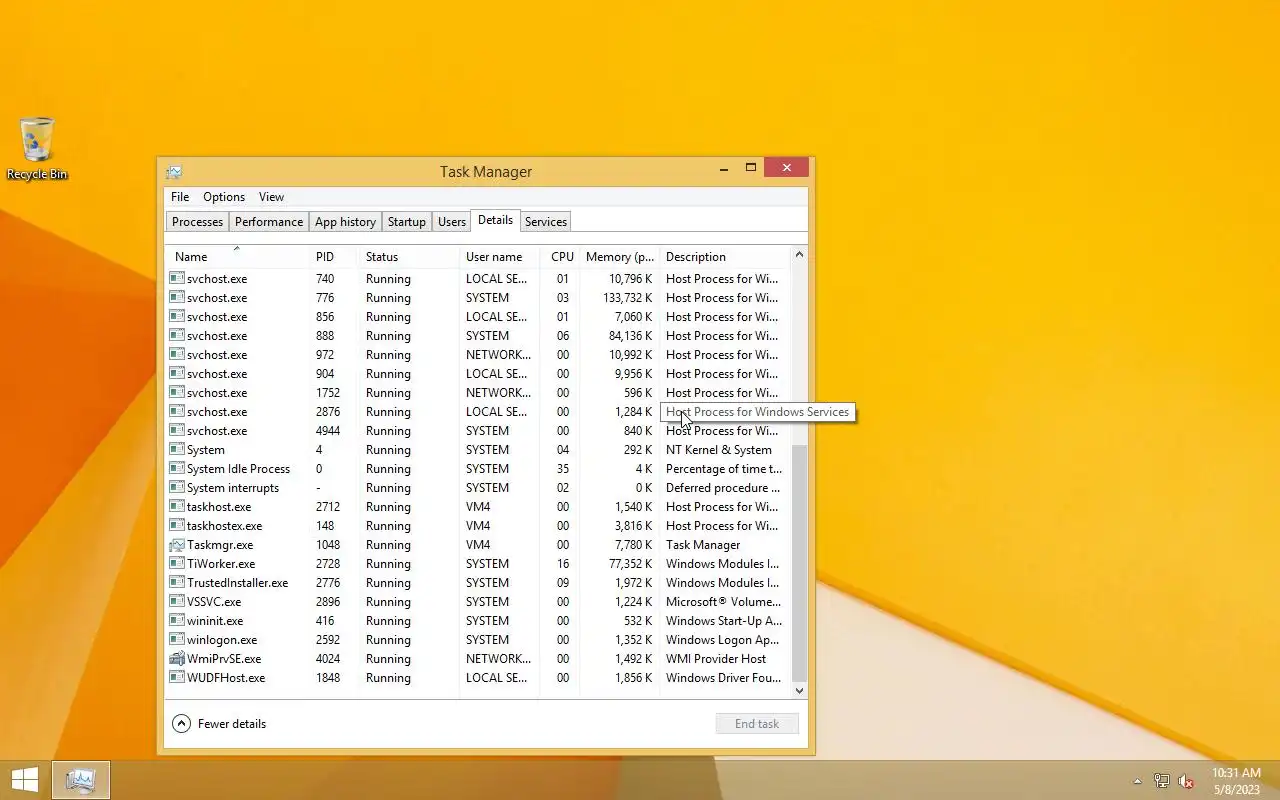Click the PID 856 cell
The image size is (1280, 800).
point(325,317)
